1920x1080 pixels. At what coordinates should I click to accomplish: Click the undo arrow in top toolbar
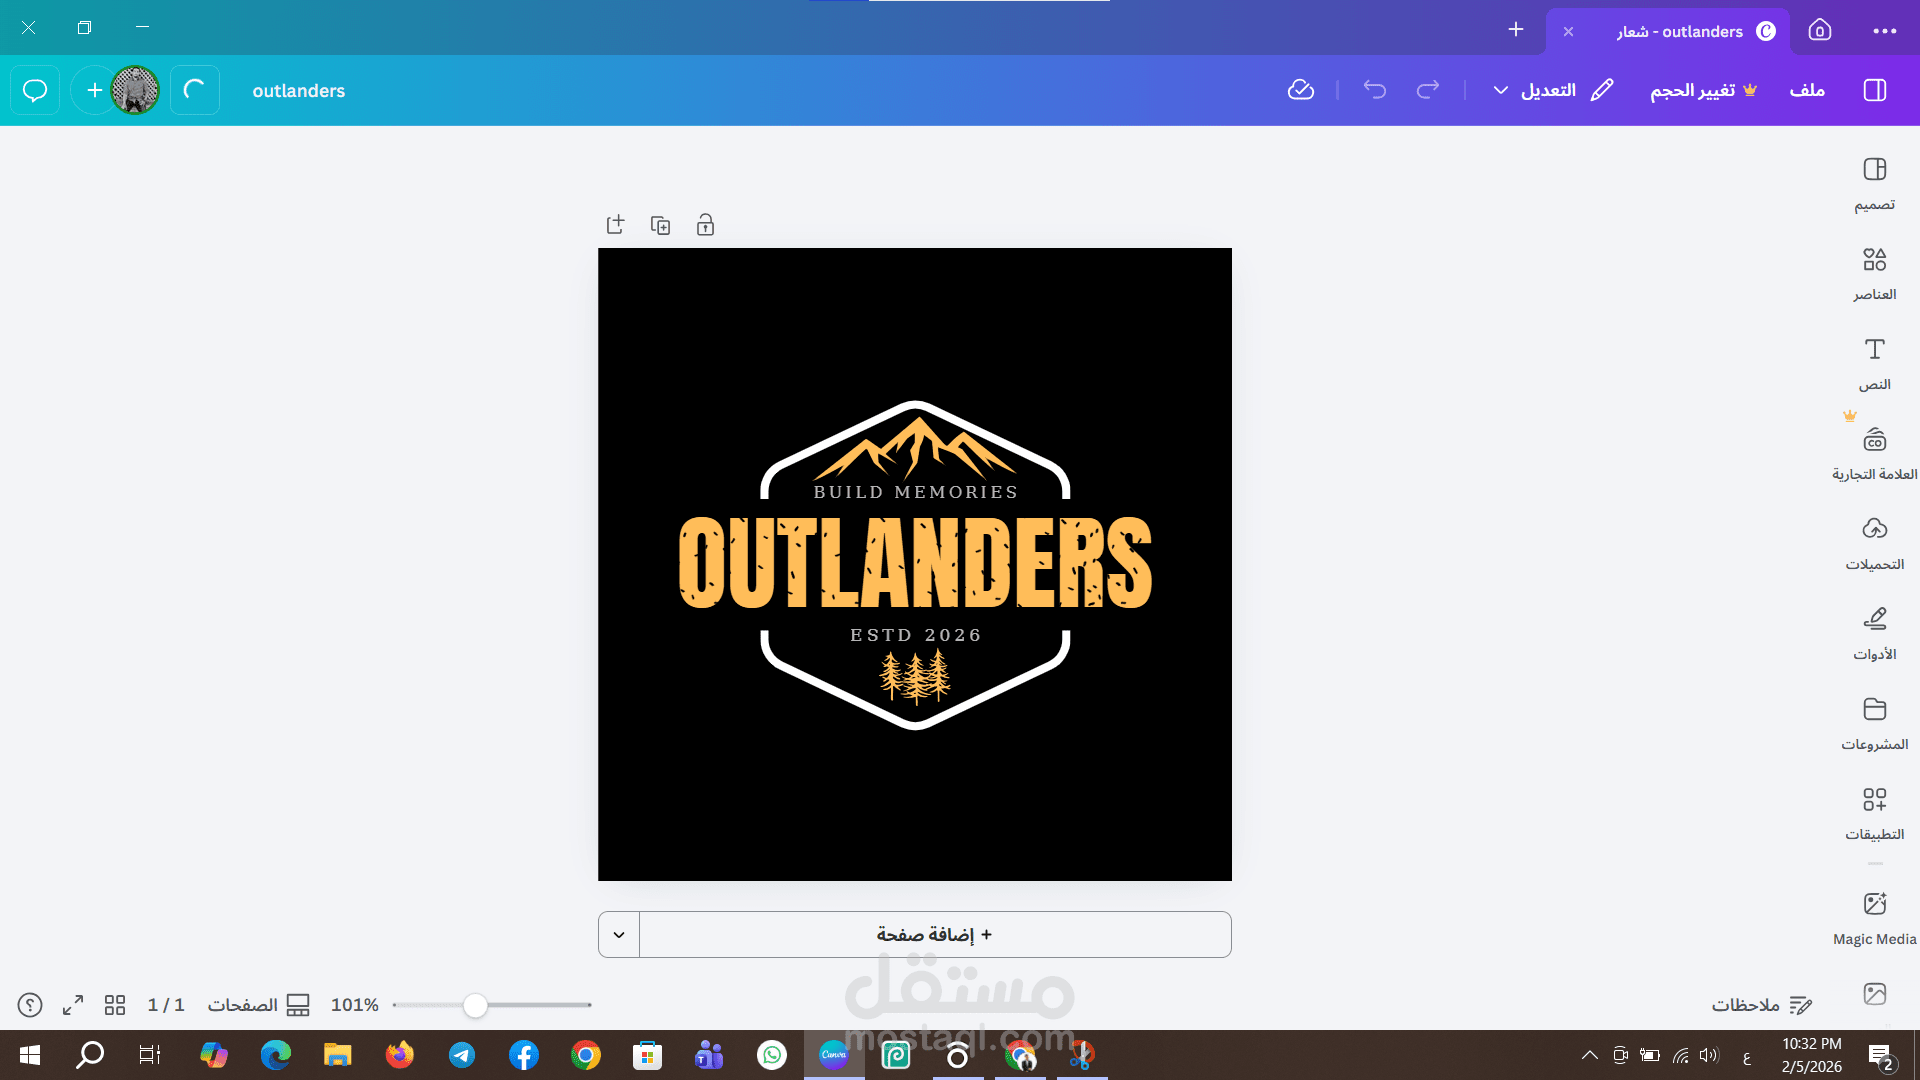(1375, 90)
